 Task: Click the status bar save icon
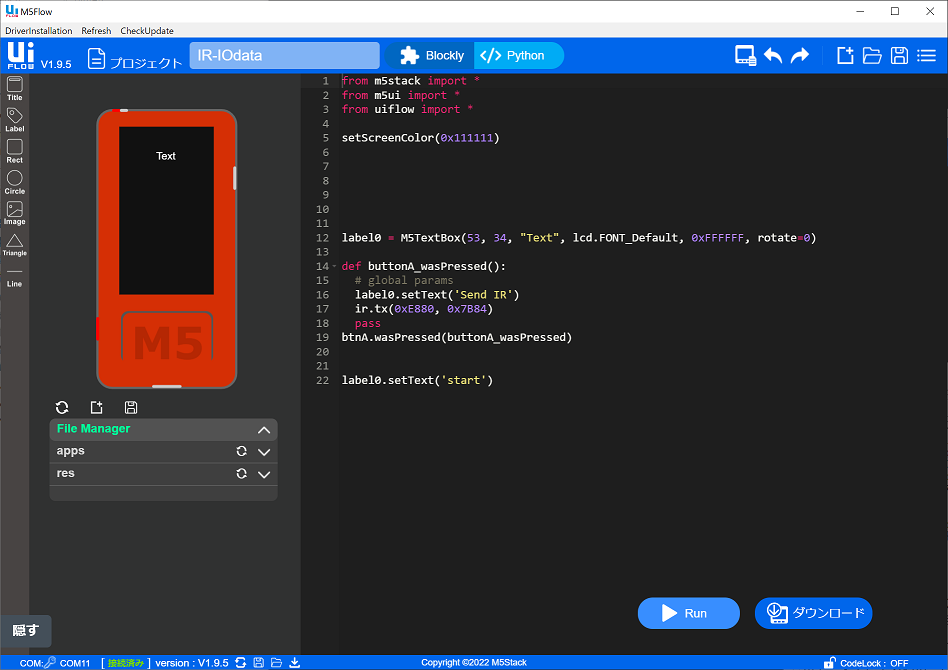(259, 663)
